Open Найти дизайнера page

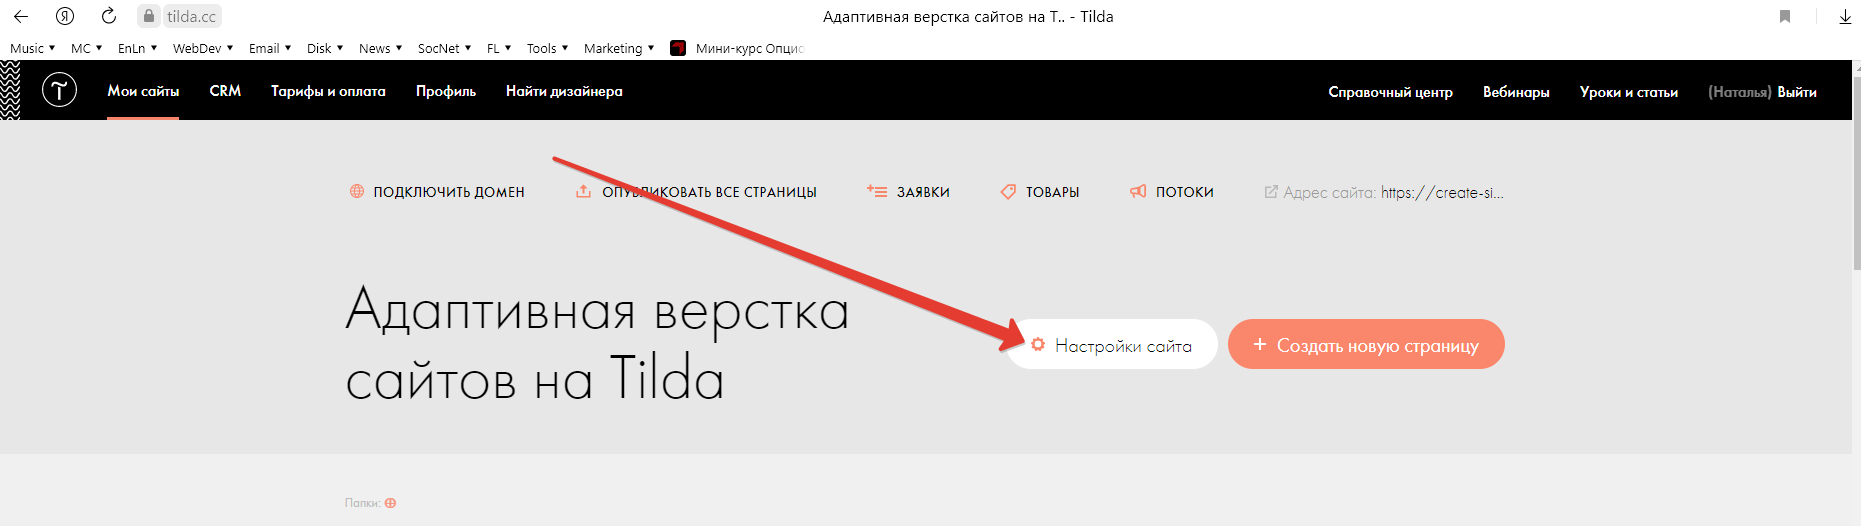tap(564, 91)
